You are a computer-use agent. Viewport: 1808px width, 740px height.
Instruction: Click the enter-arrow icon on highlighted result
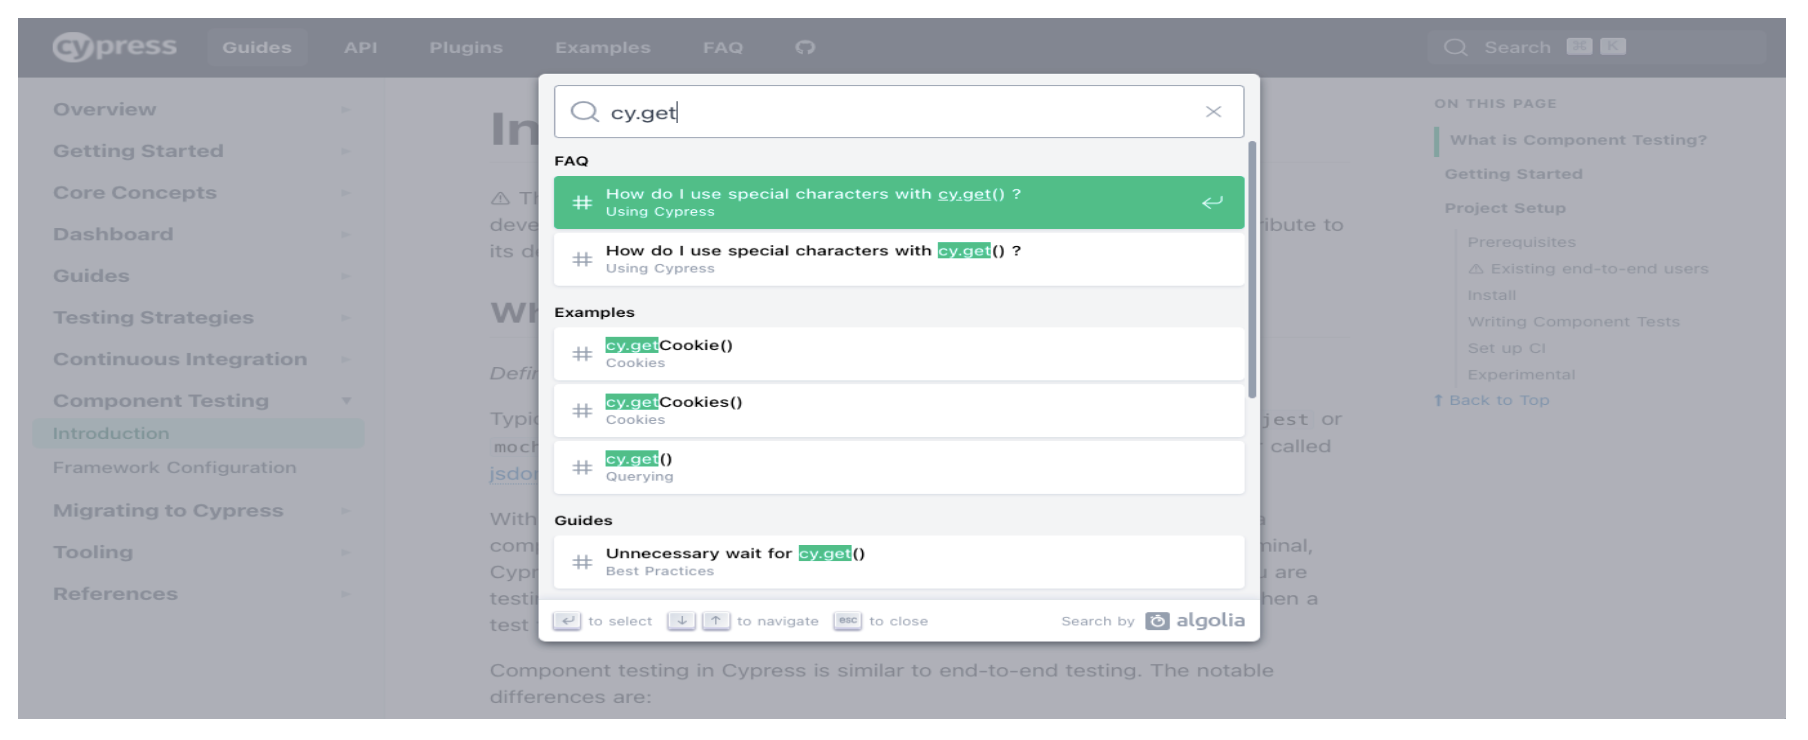coord(1212,203)
